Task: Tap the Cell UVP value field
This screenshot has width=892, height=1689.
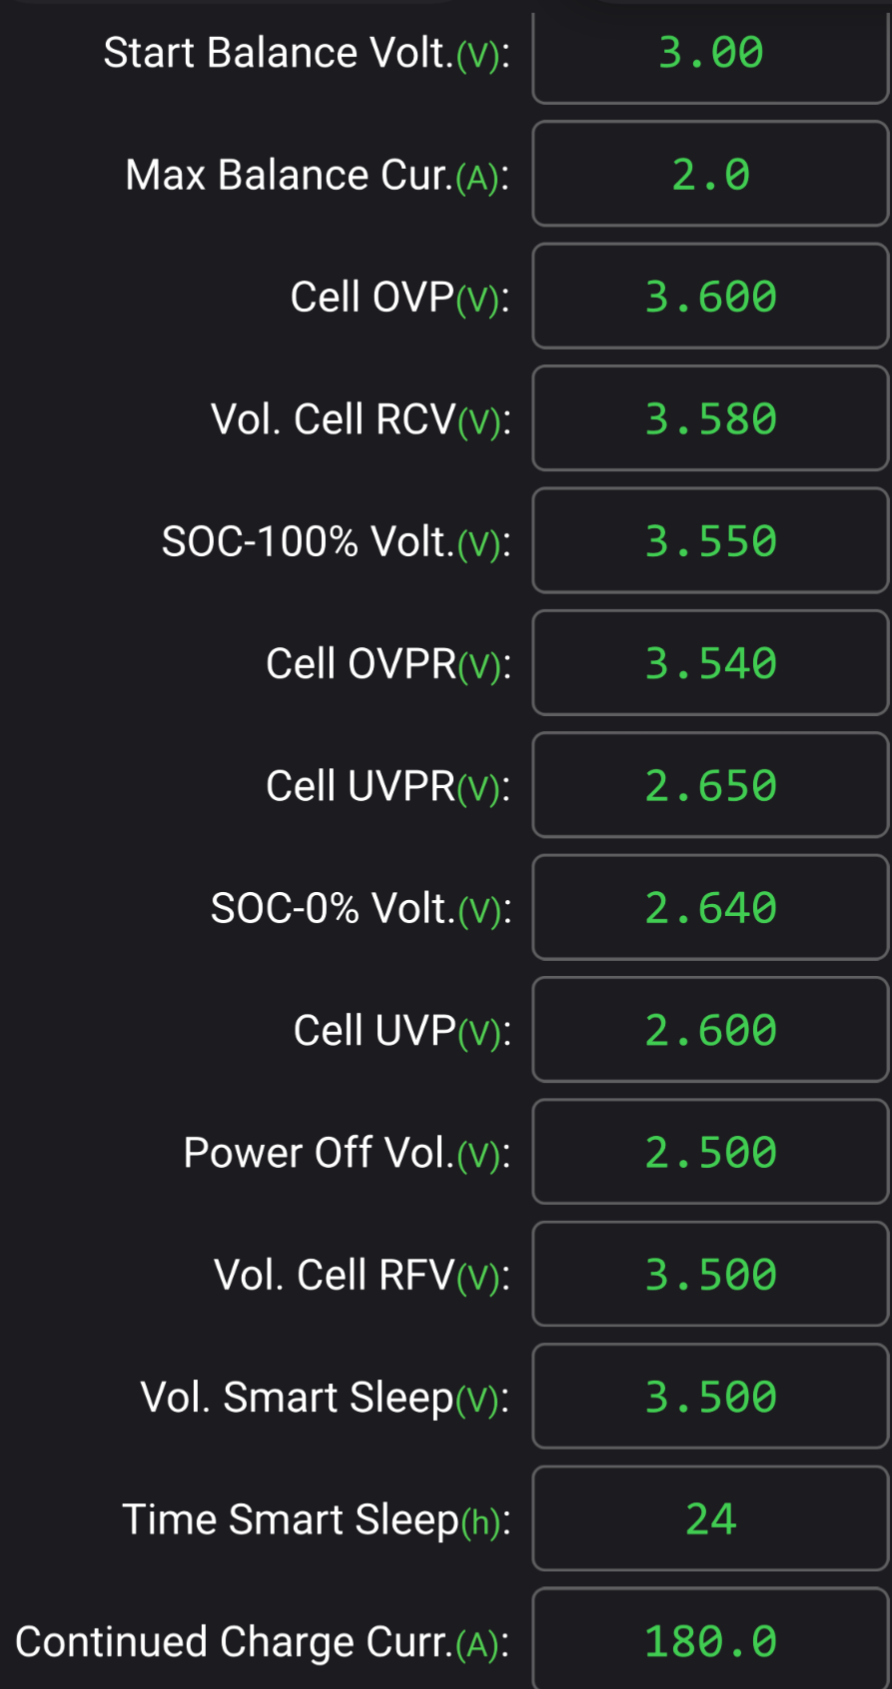Action: pyautogui.click(x=710, y=1030)
